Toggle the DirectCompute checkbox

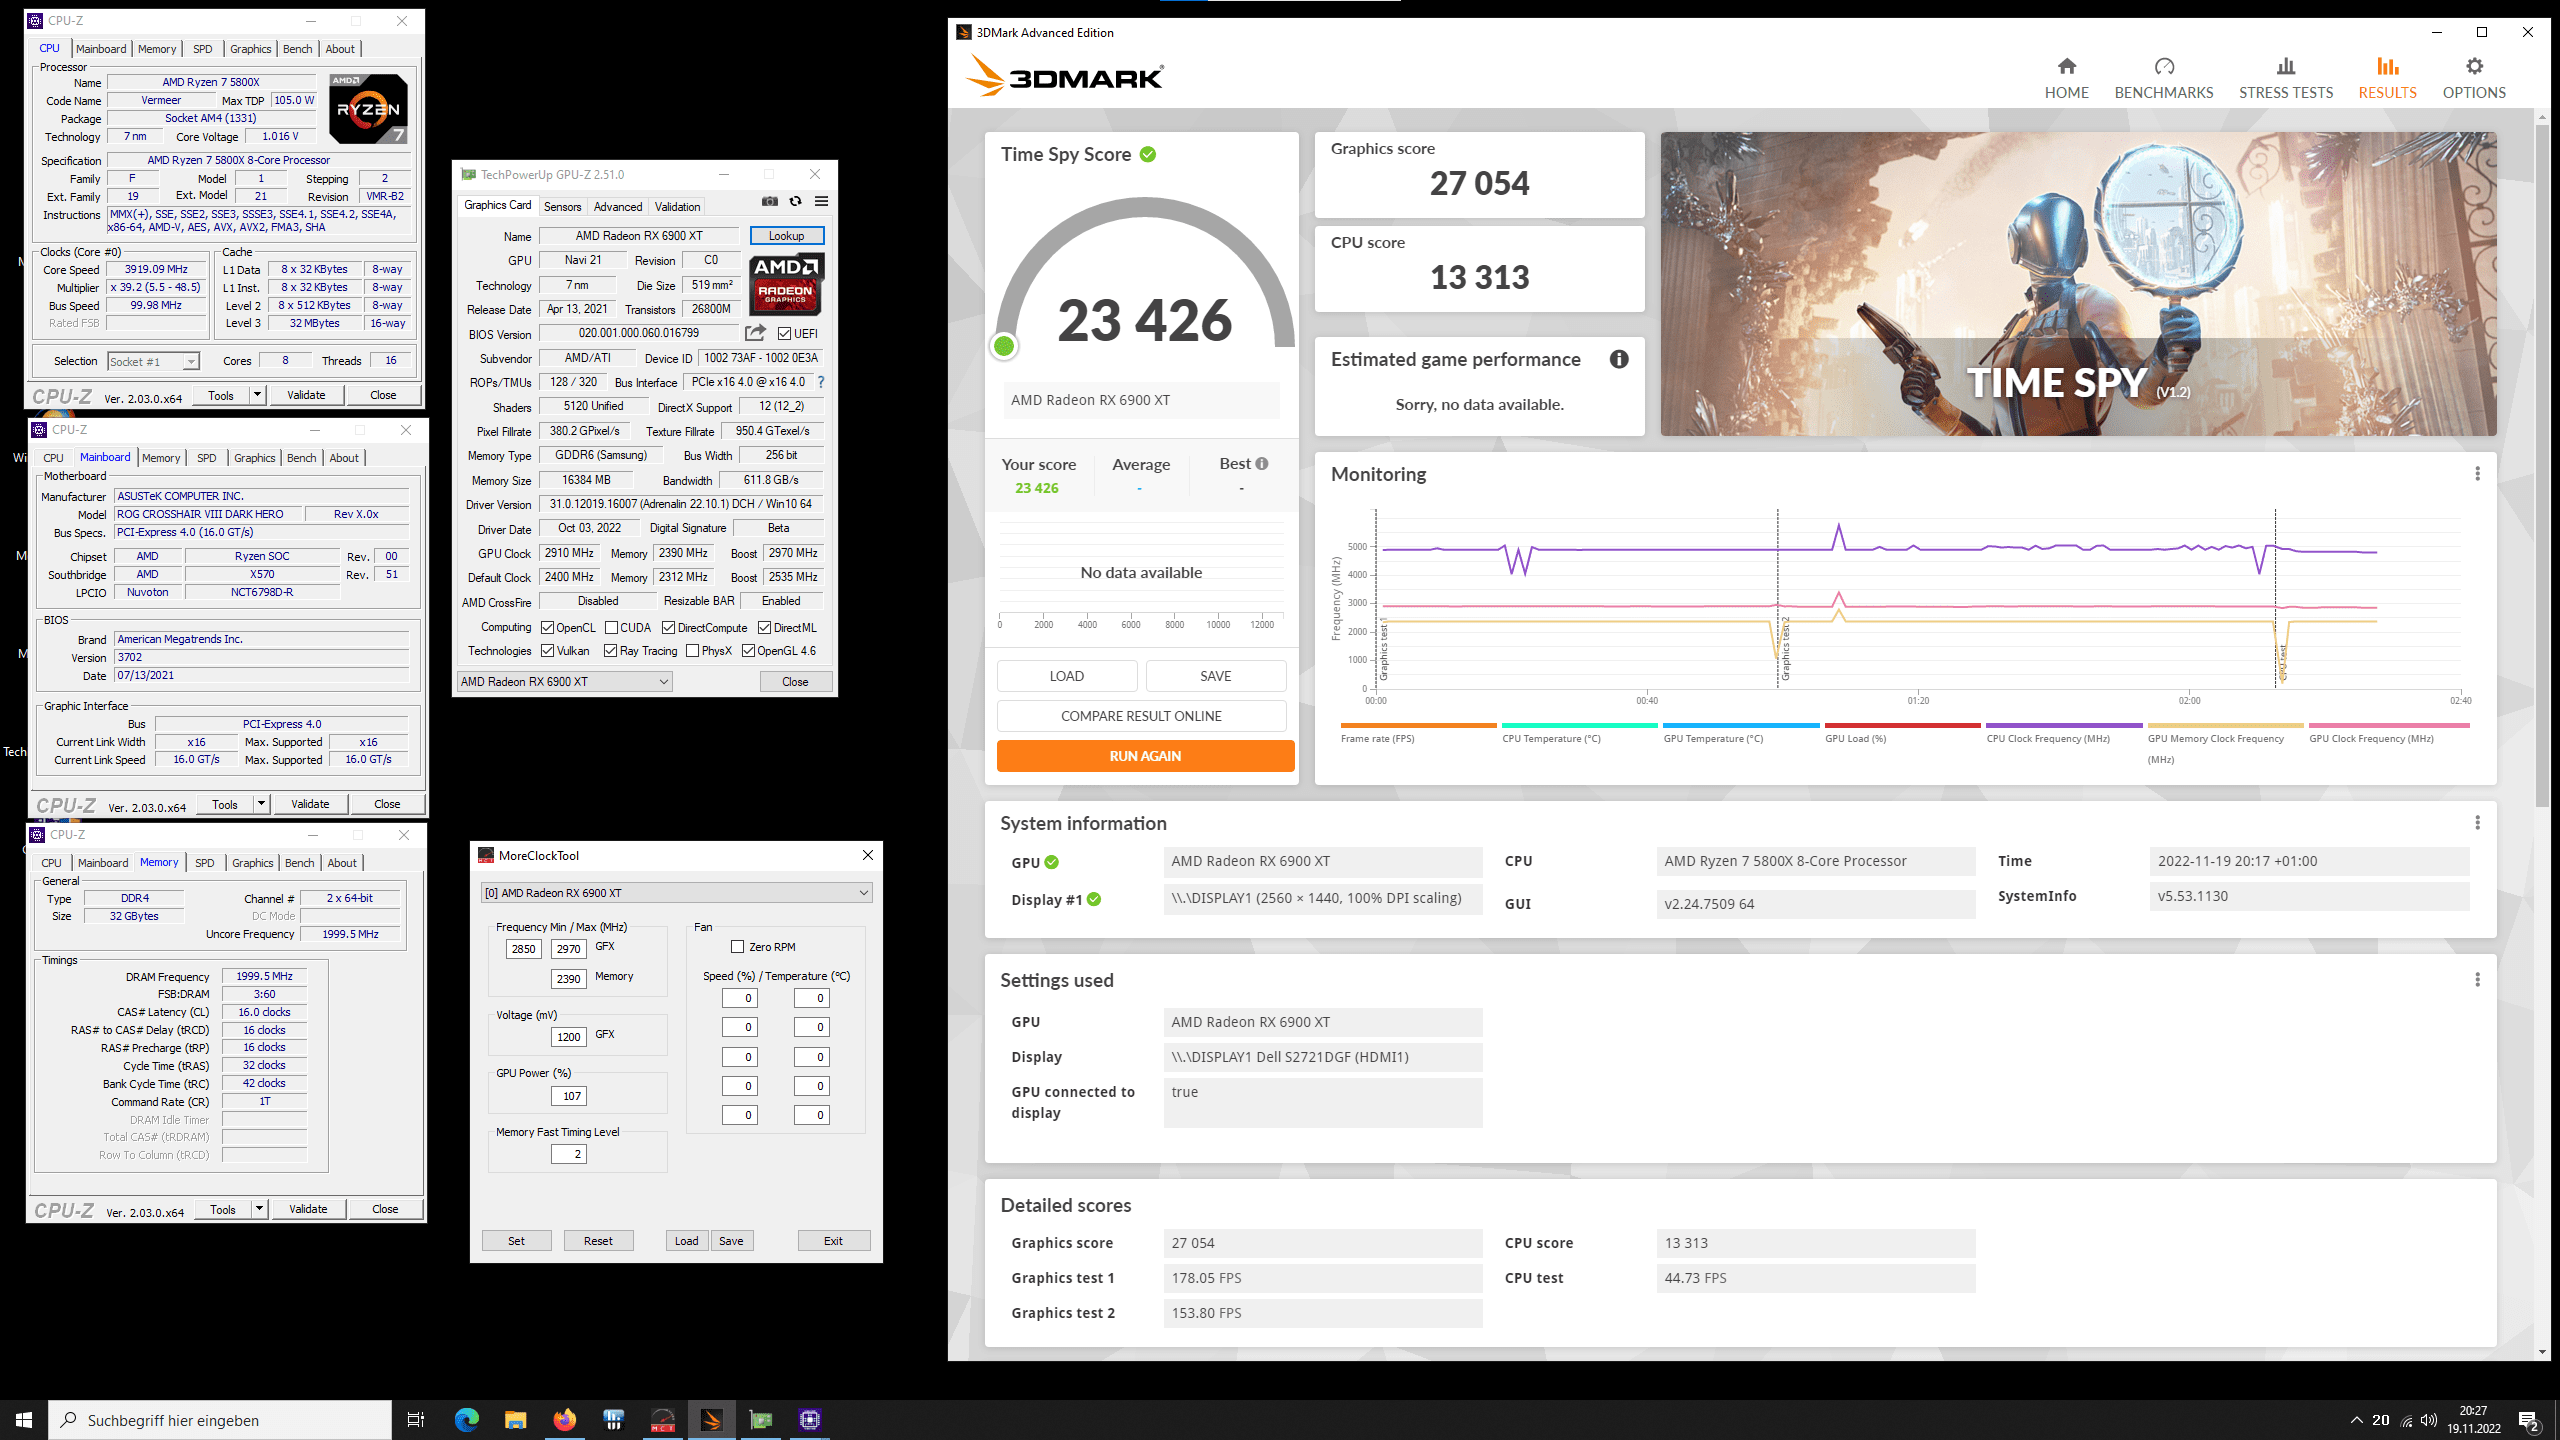[668, 628]
